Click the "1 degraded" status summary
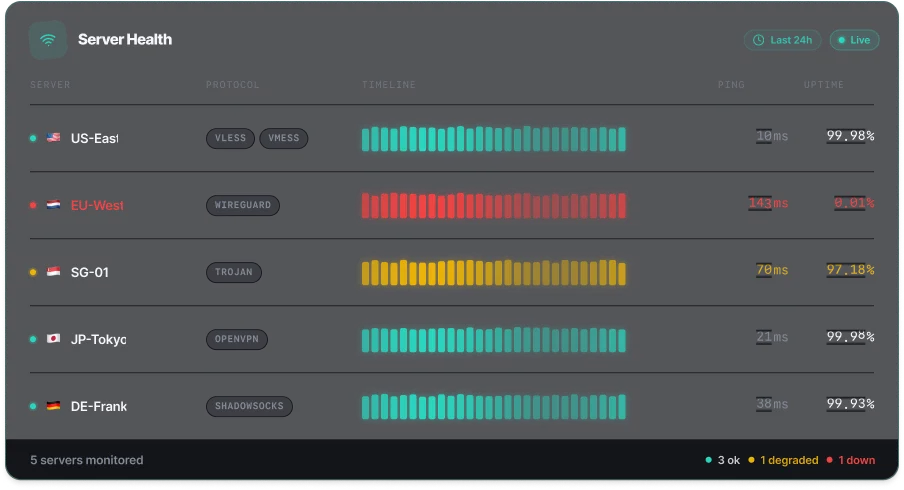The height and width of the screenshot is (490, 904). click(x=784, y=460)
